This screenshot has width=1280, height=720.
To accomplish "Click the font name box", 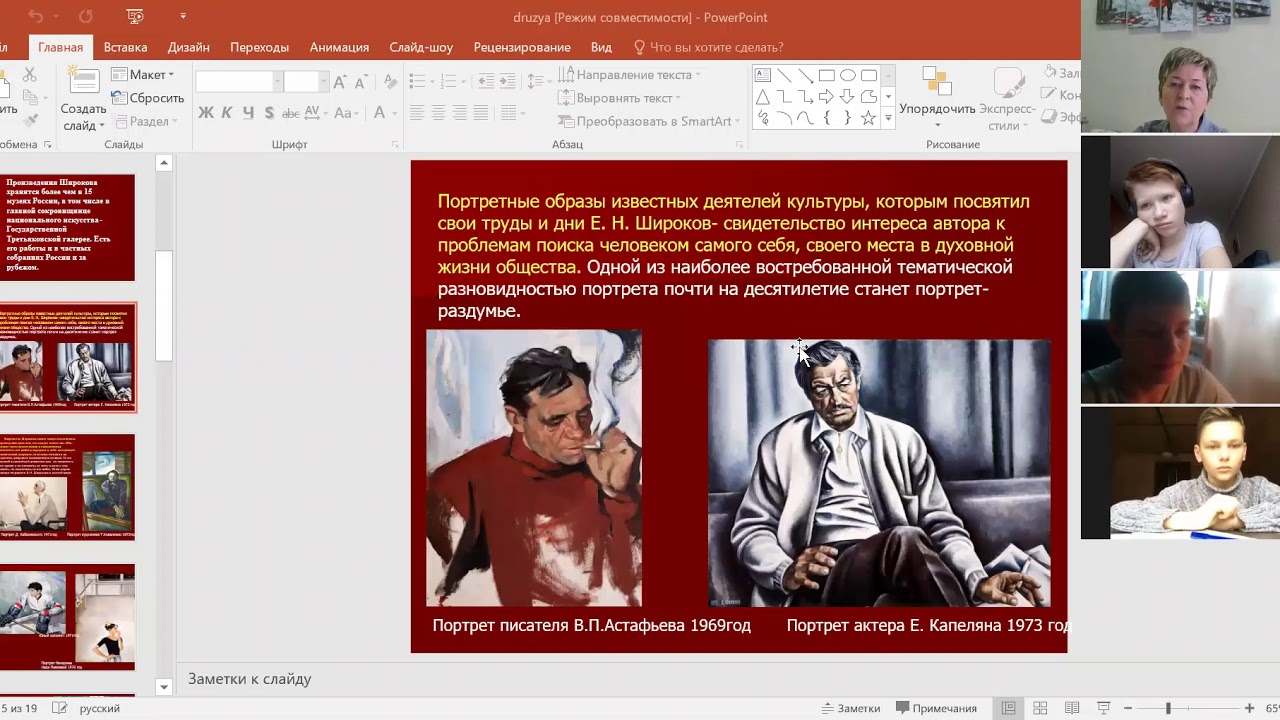I will click(238, 82).
